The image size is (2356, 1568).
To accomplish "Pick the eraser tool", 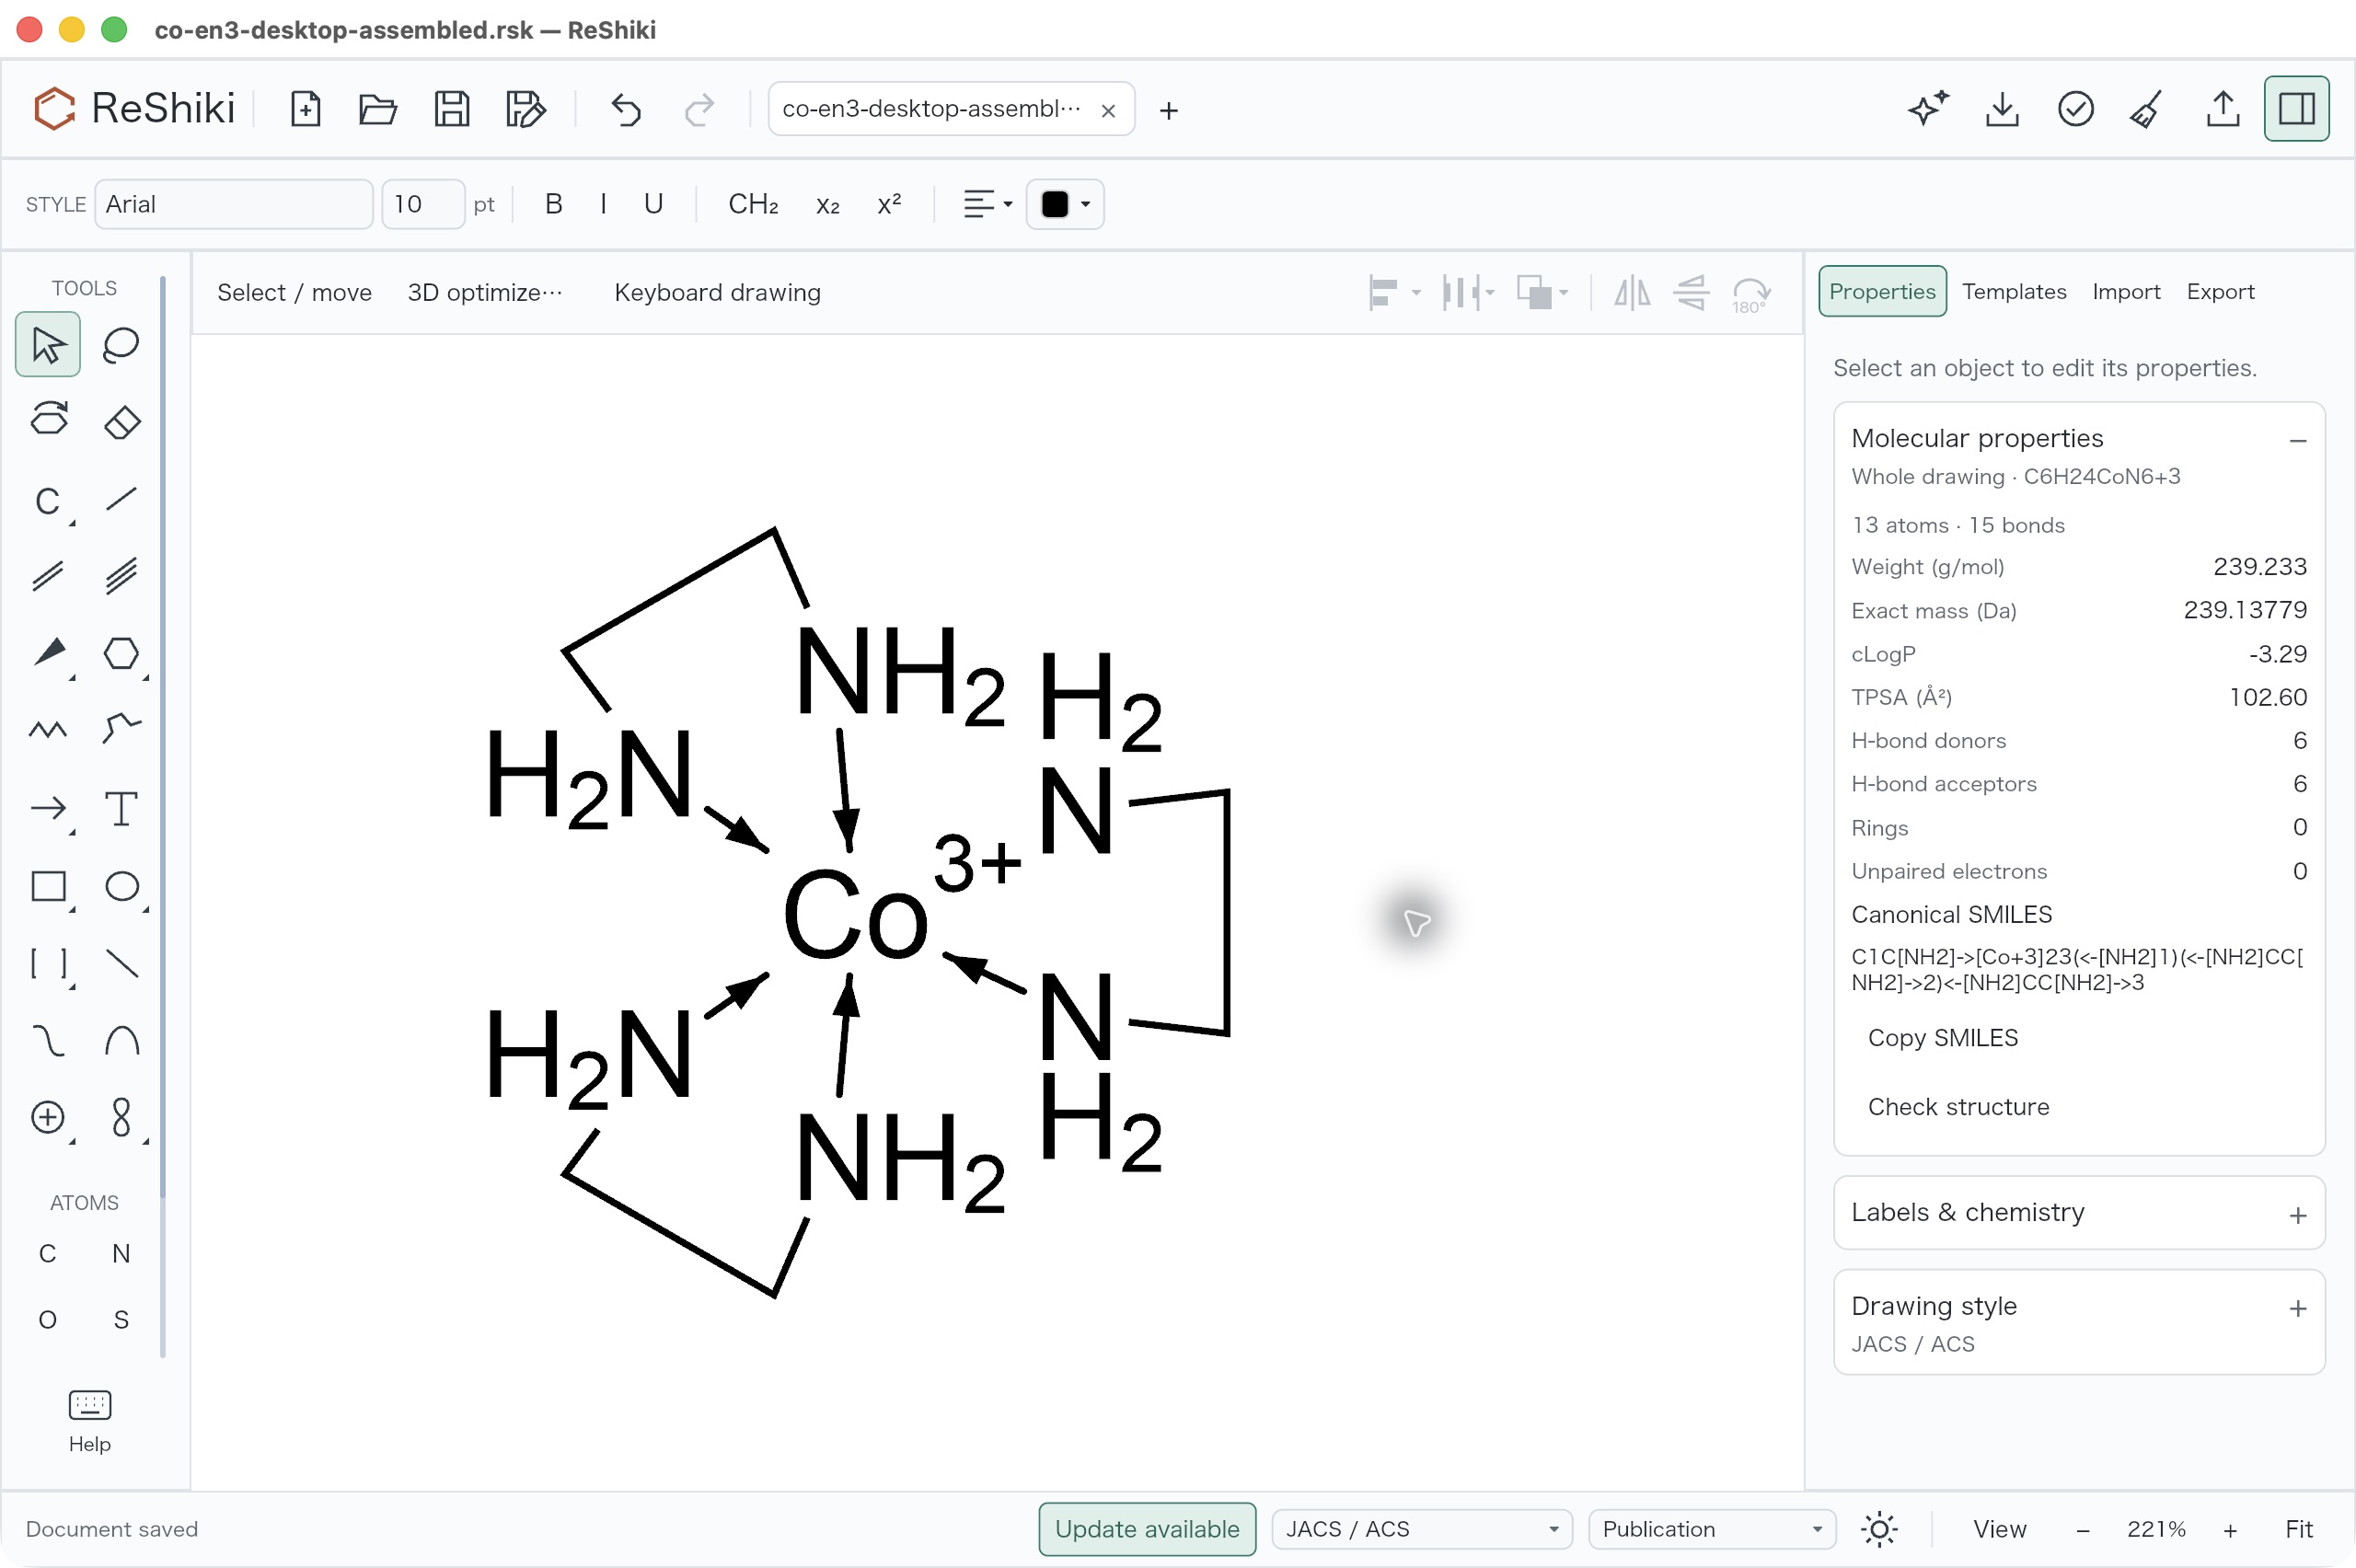I will (x=121, y=421).
